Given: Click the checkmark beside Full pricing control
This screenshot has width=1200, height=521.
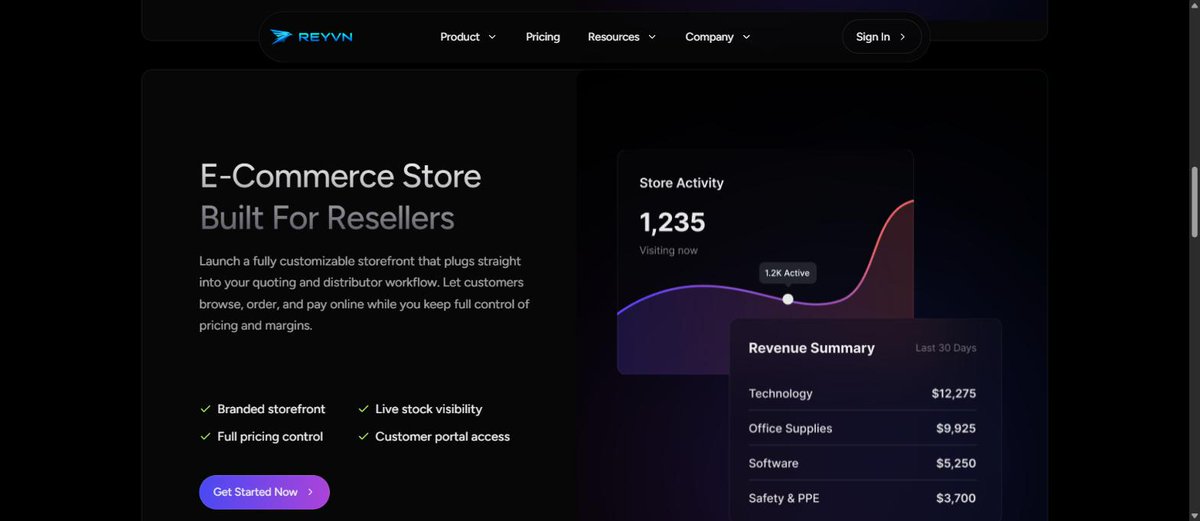Looking at the screenshot, I should [x=205, y=437].
